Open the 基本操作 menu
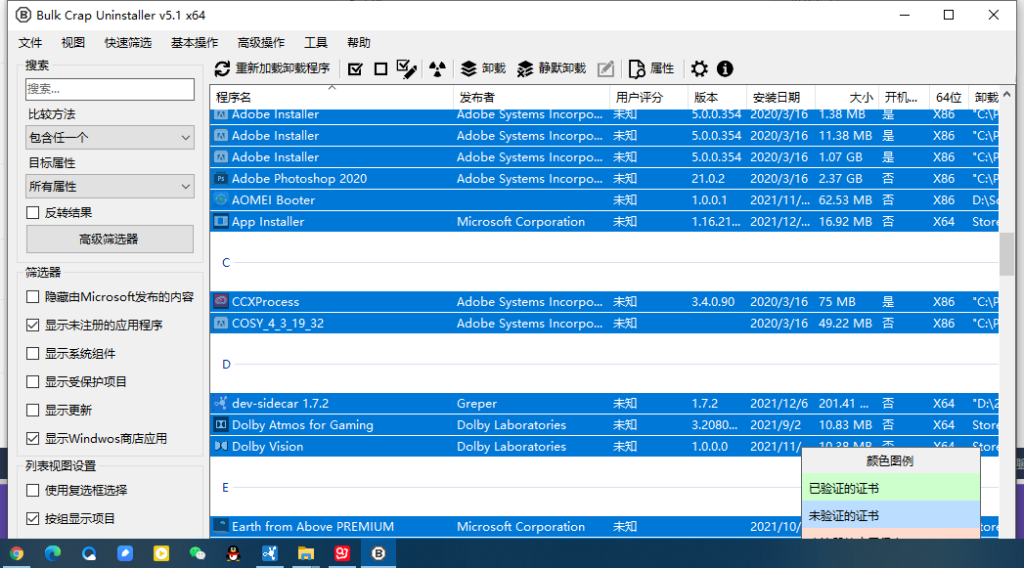Viewport: 1024px width, 568px height. [x=195, y=43]
